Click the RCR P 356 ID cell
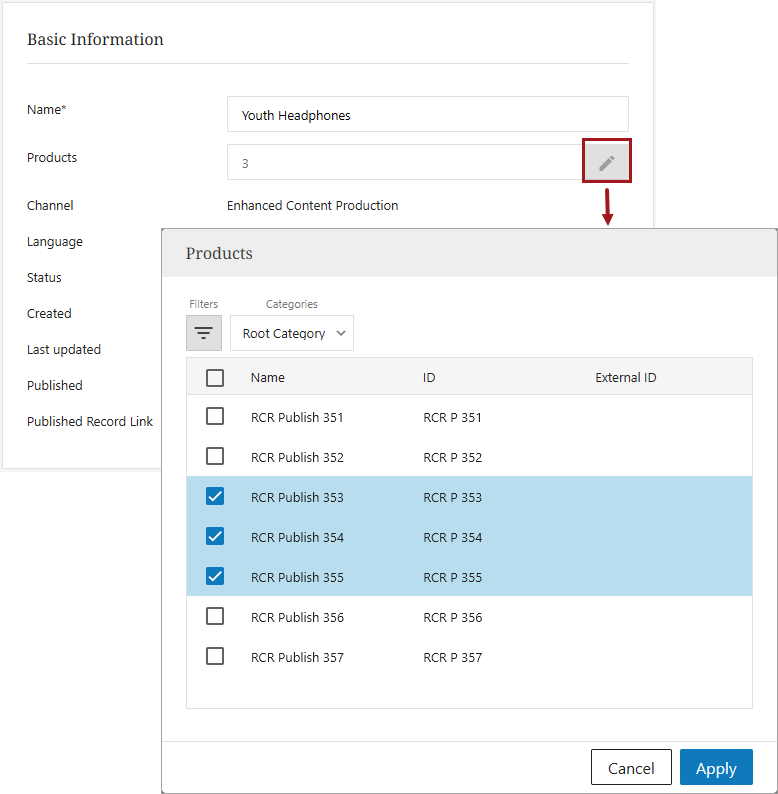This screenshot has height=794, width=778. (452, 617)
